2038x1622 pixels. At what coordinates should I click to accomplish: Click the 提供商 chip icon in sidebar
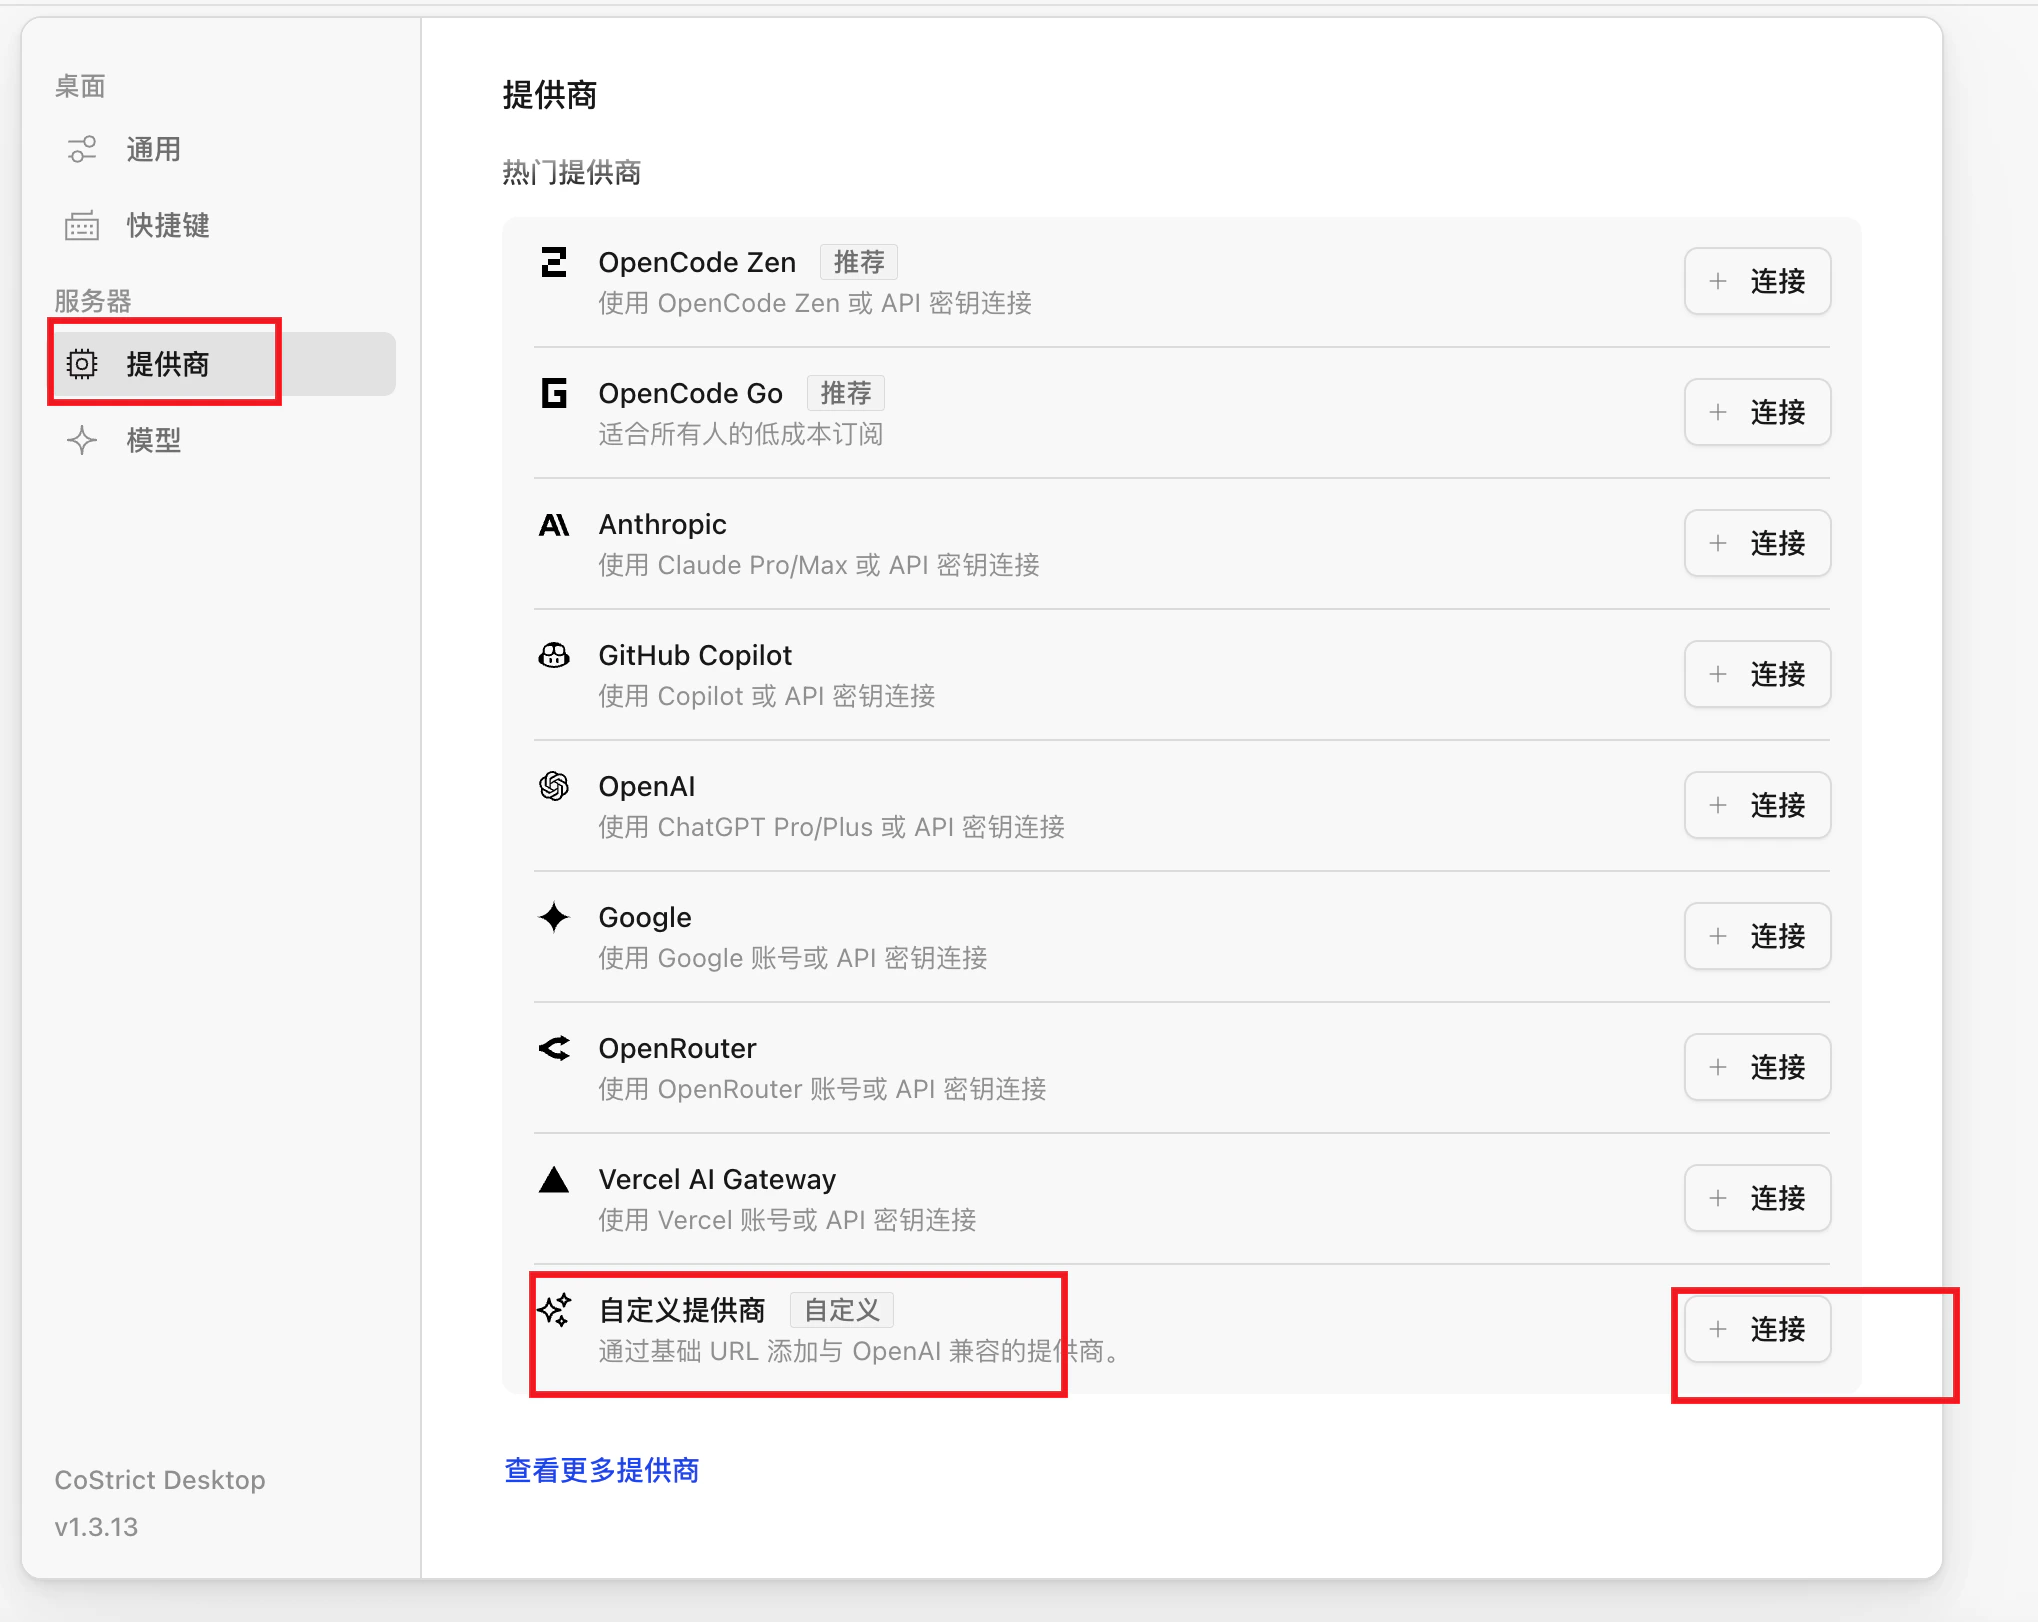tap(82, 364)
